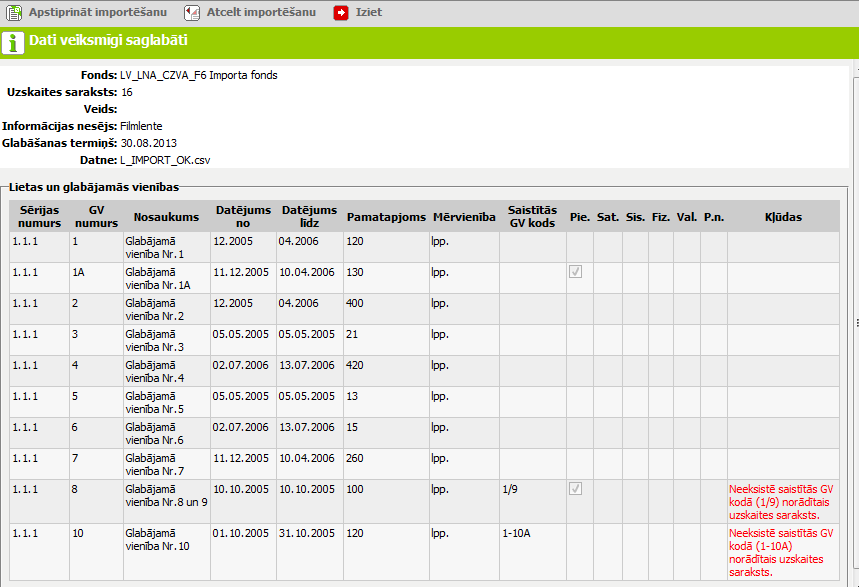Image resolution: width=859 pixels, height=587 pixels.
Task: Click the Atcelt importēšanu cancel icon
Action: (x=192, y=13)
